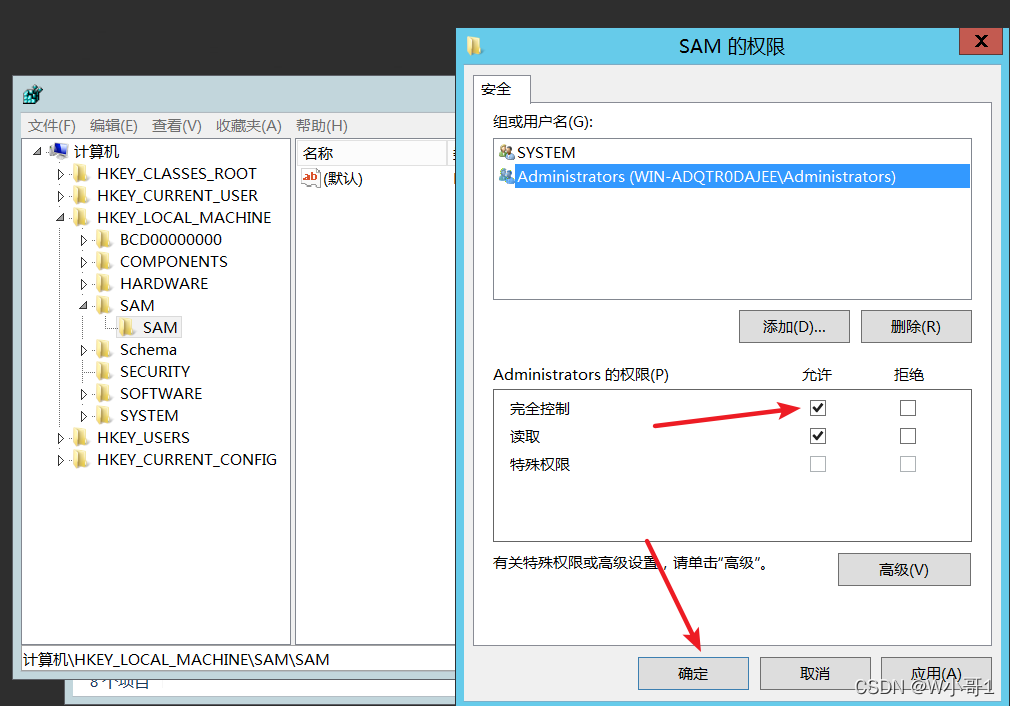Viewport: 1010px width, 706px height.
Task: Click the HKEY_LOCAL_MACHINE folder icon
Action: click(x=81, y=217)
